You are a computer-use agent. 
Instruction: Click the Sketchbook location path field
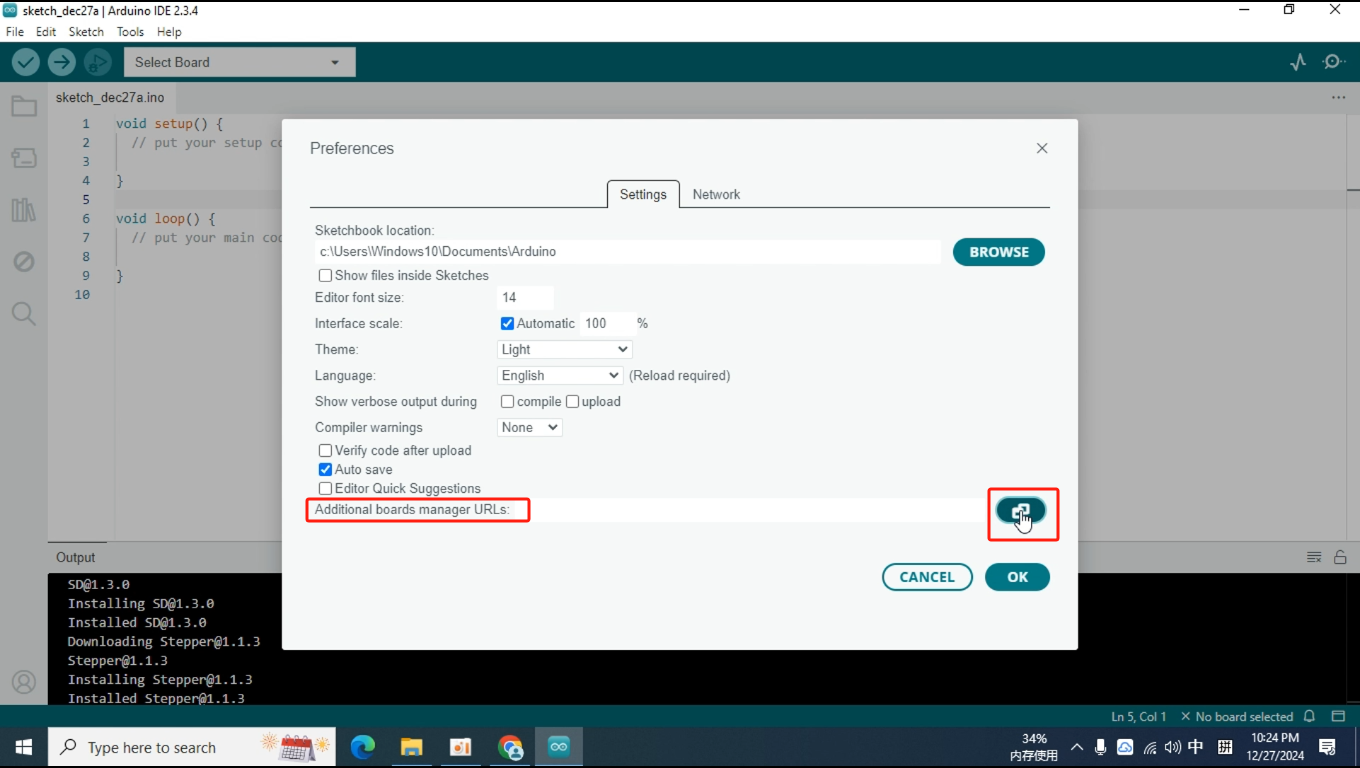[628, 252]
